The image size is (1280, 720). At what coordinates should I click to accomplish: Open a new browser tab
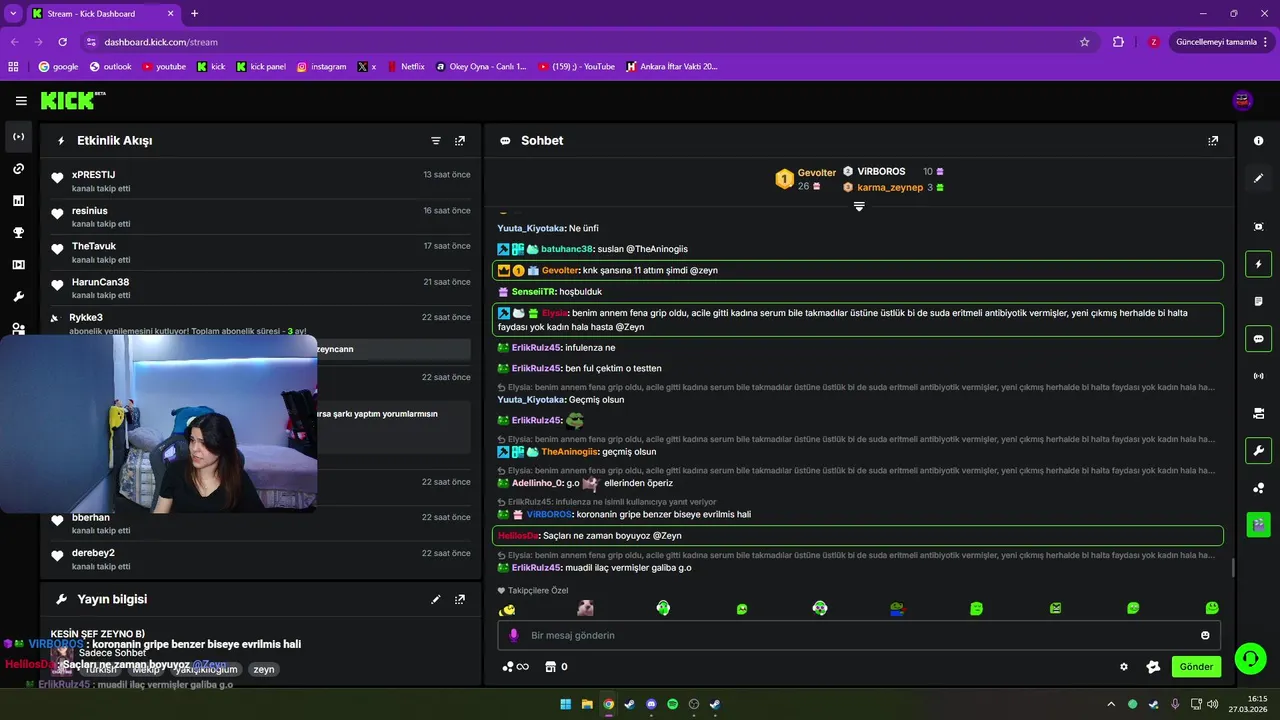point(194,13)
